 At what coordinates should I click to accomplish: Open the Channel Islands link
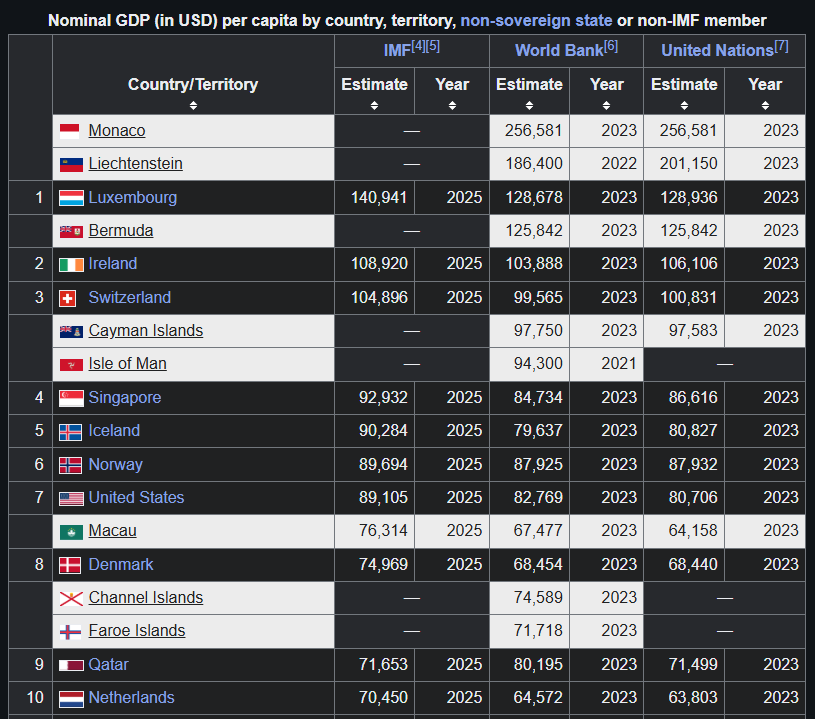point(146,598)
